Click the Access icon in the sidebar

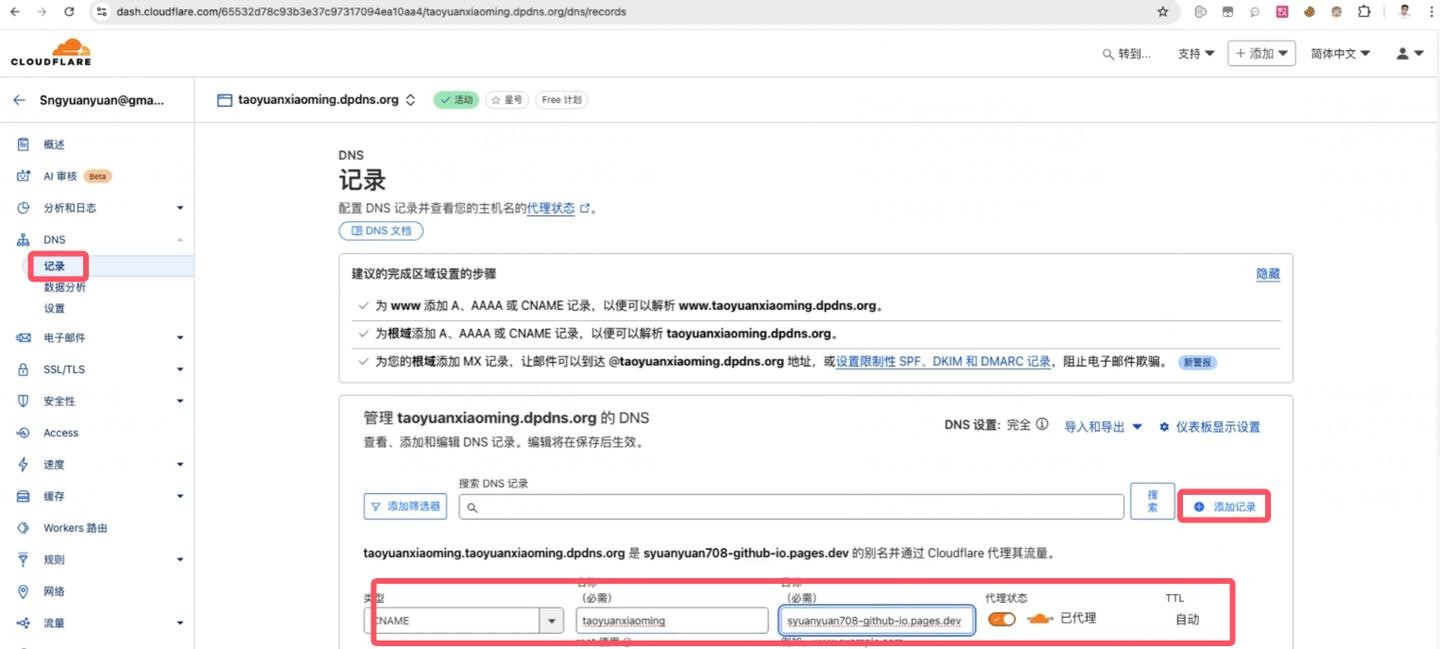tap(23, 433)
